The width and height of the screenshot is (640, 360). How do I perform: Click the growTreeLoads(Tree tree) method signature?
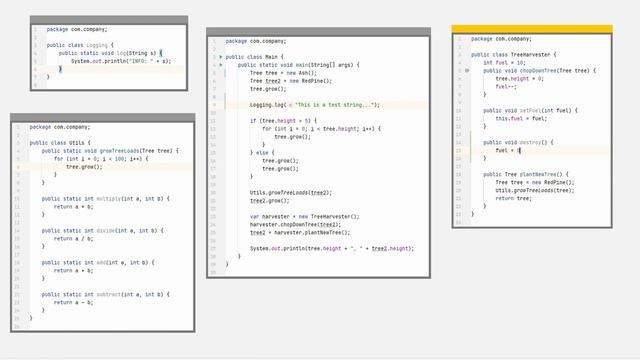pos(110,151)
